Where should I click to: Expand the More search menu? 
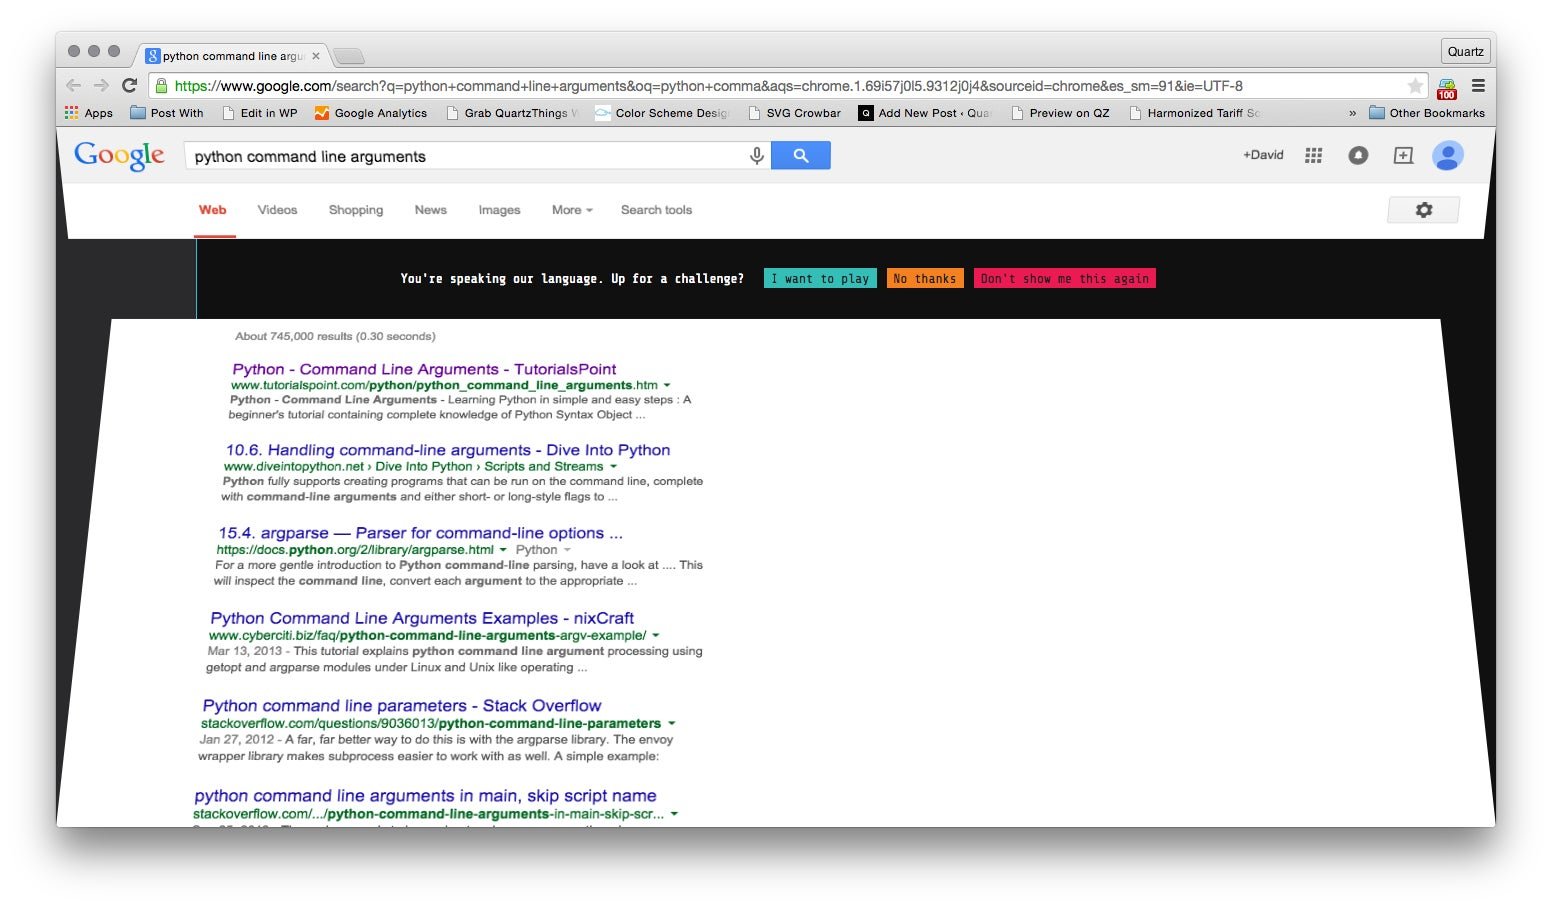tap(572, 210)
